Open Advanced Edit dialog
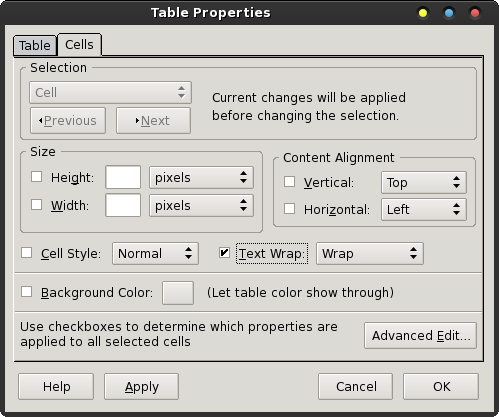 point(420,335)
